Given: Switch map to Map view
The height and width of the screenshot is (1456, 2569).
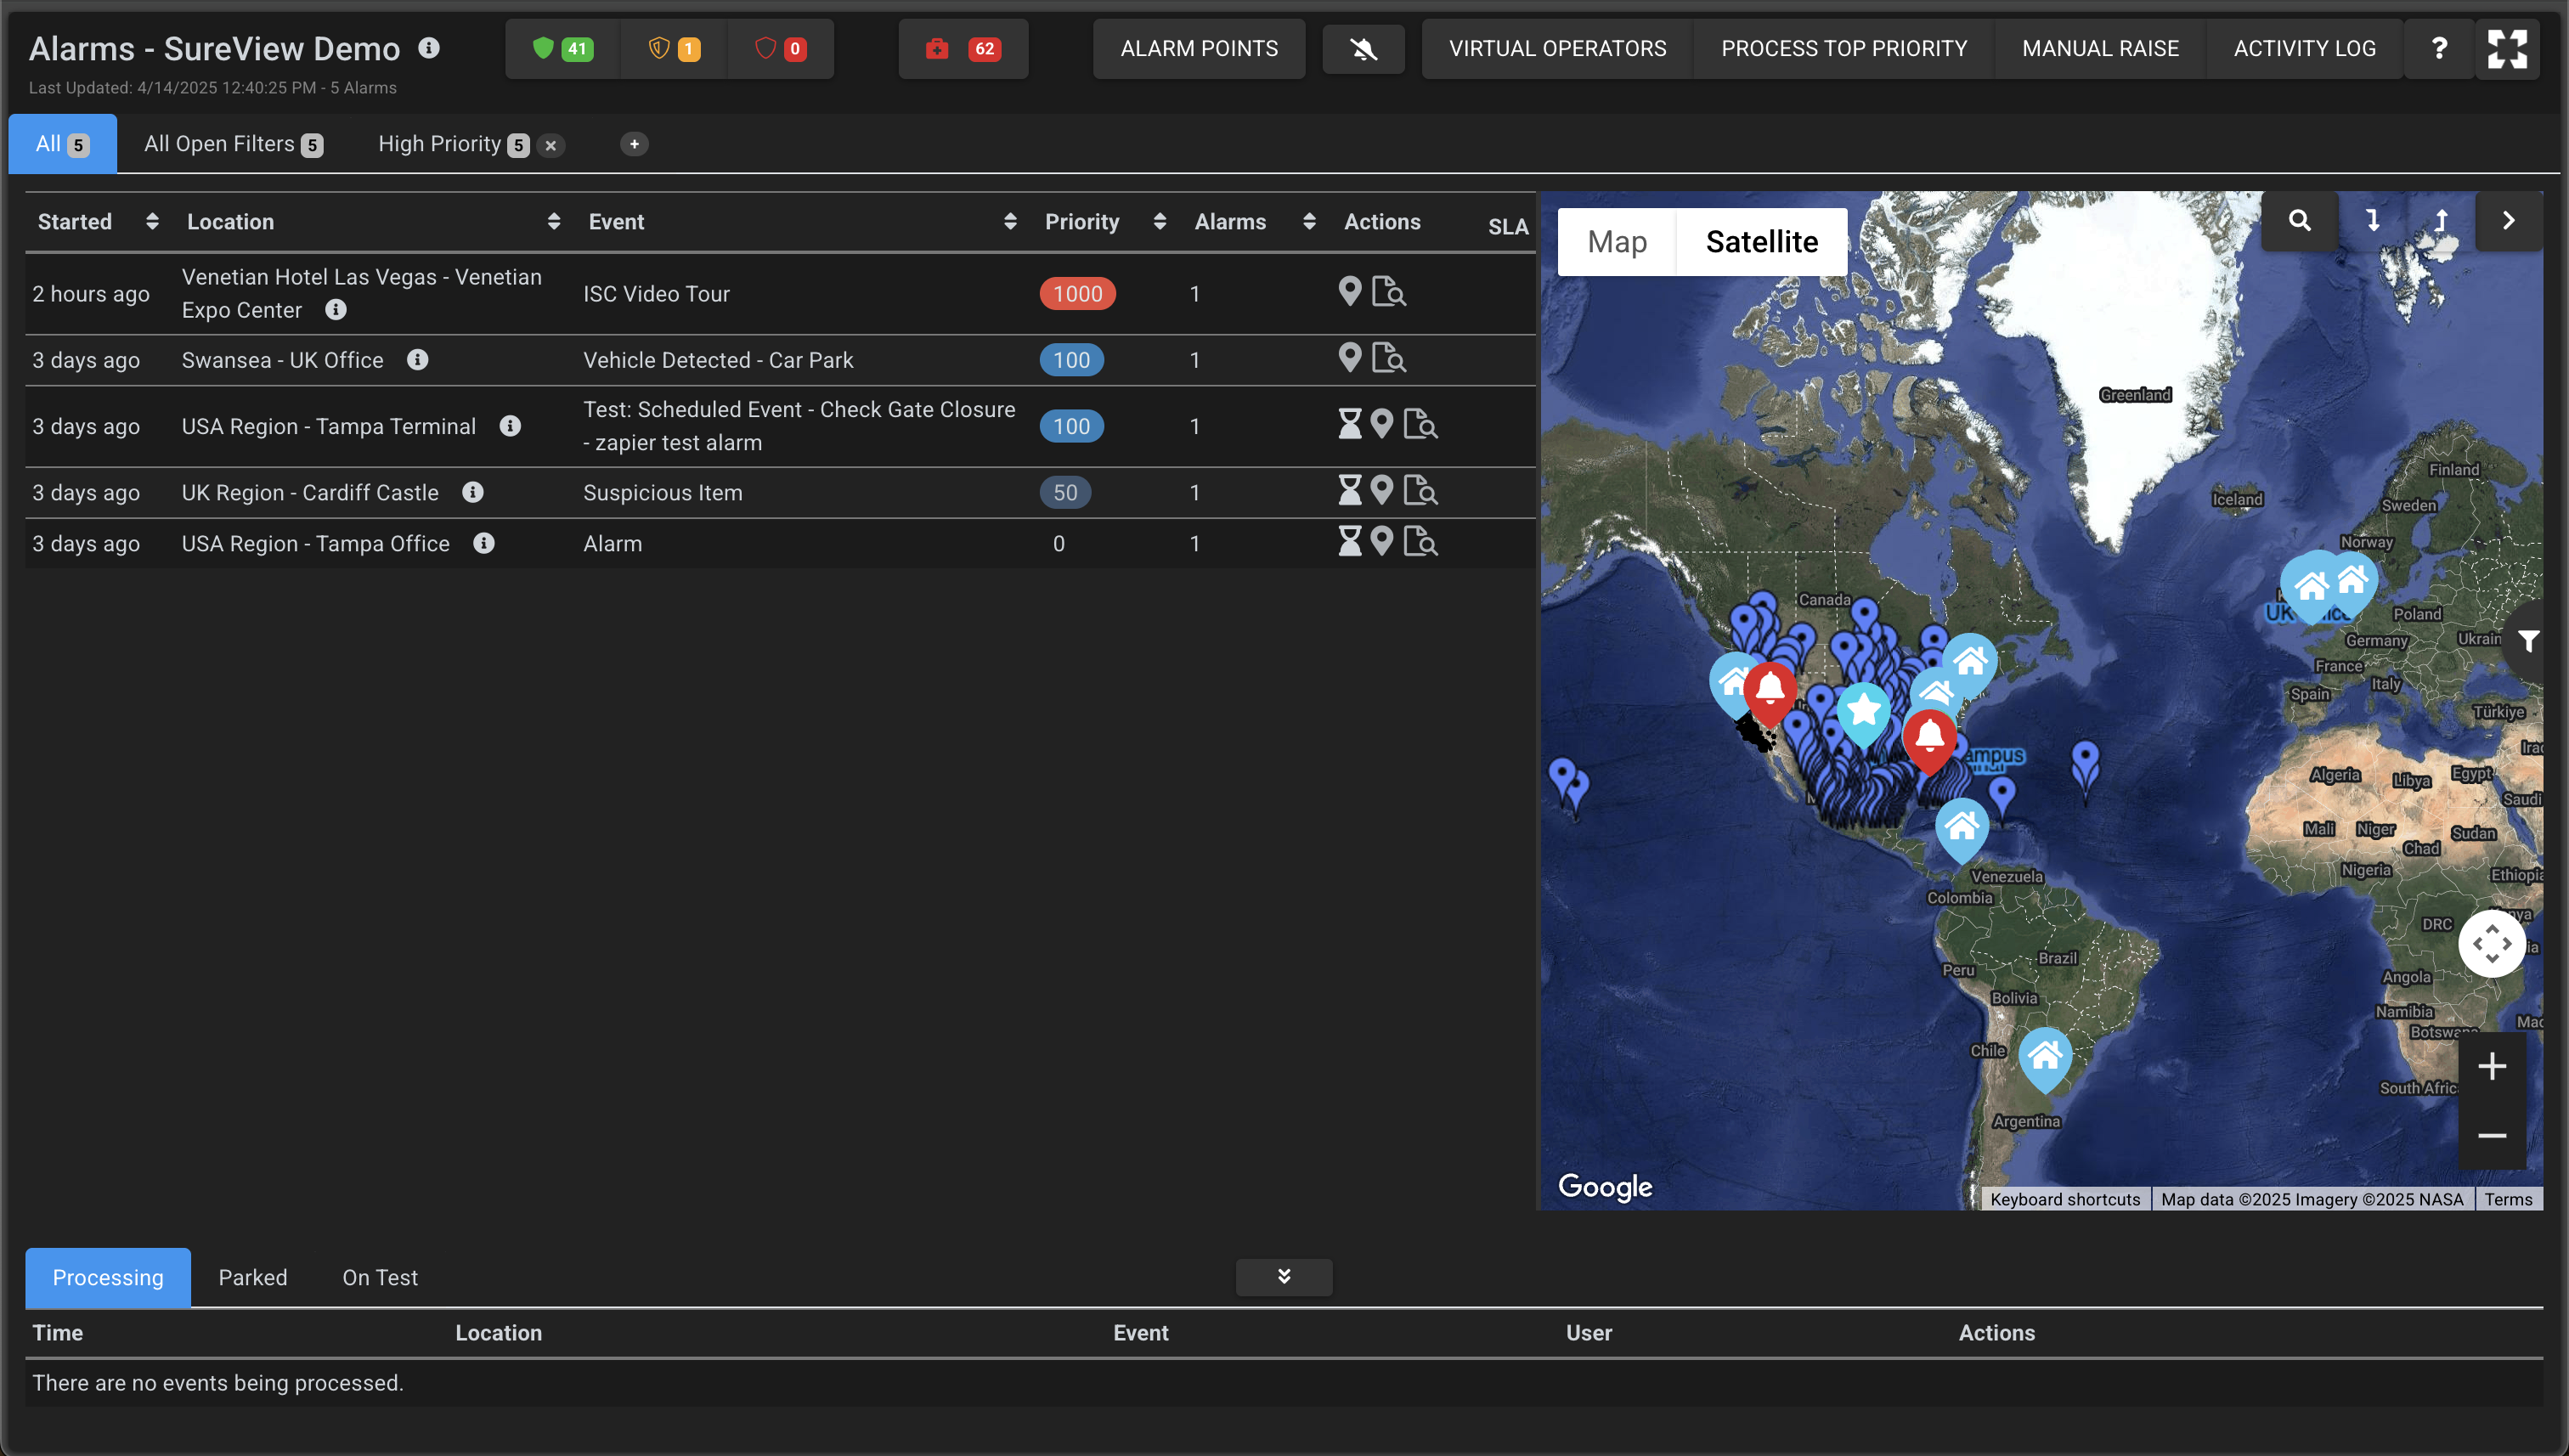Looking at the screenshot, I should point(1617,242).
